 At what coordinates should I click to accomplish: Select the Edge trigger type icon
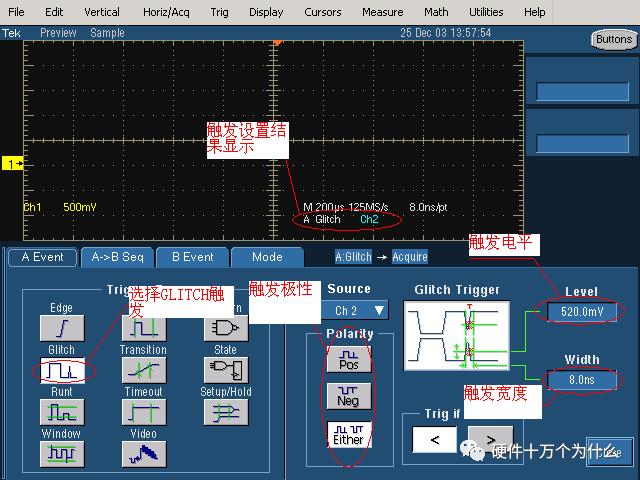pyautogui.click(x=62, y=328)
